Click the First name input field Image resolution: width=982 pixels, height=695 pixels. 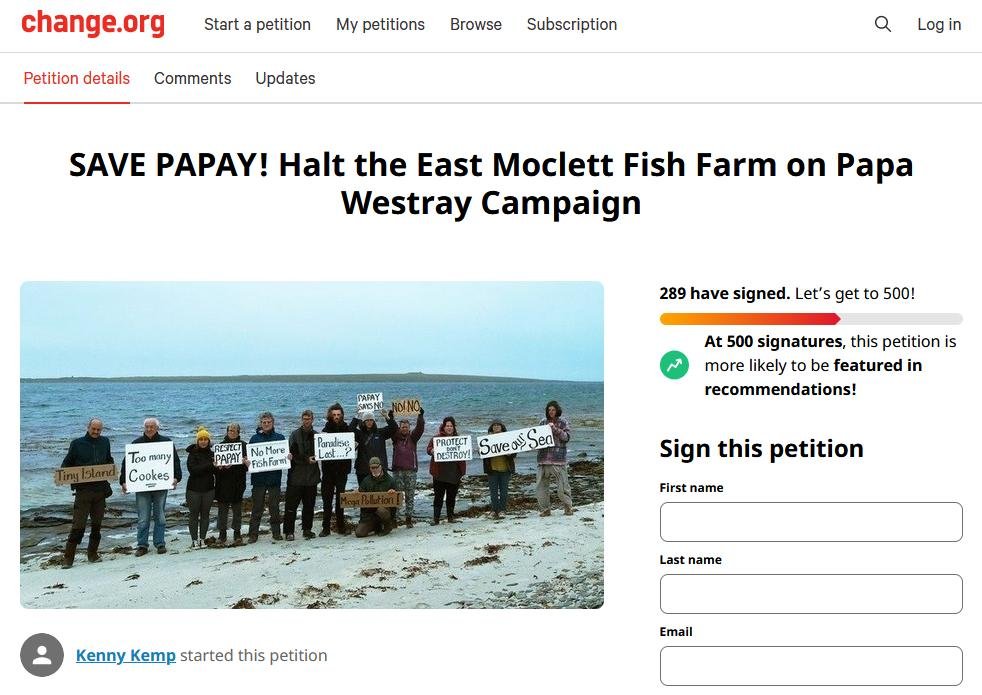point(810,521)
